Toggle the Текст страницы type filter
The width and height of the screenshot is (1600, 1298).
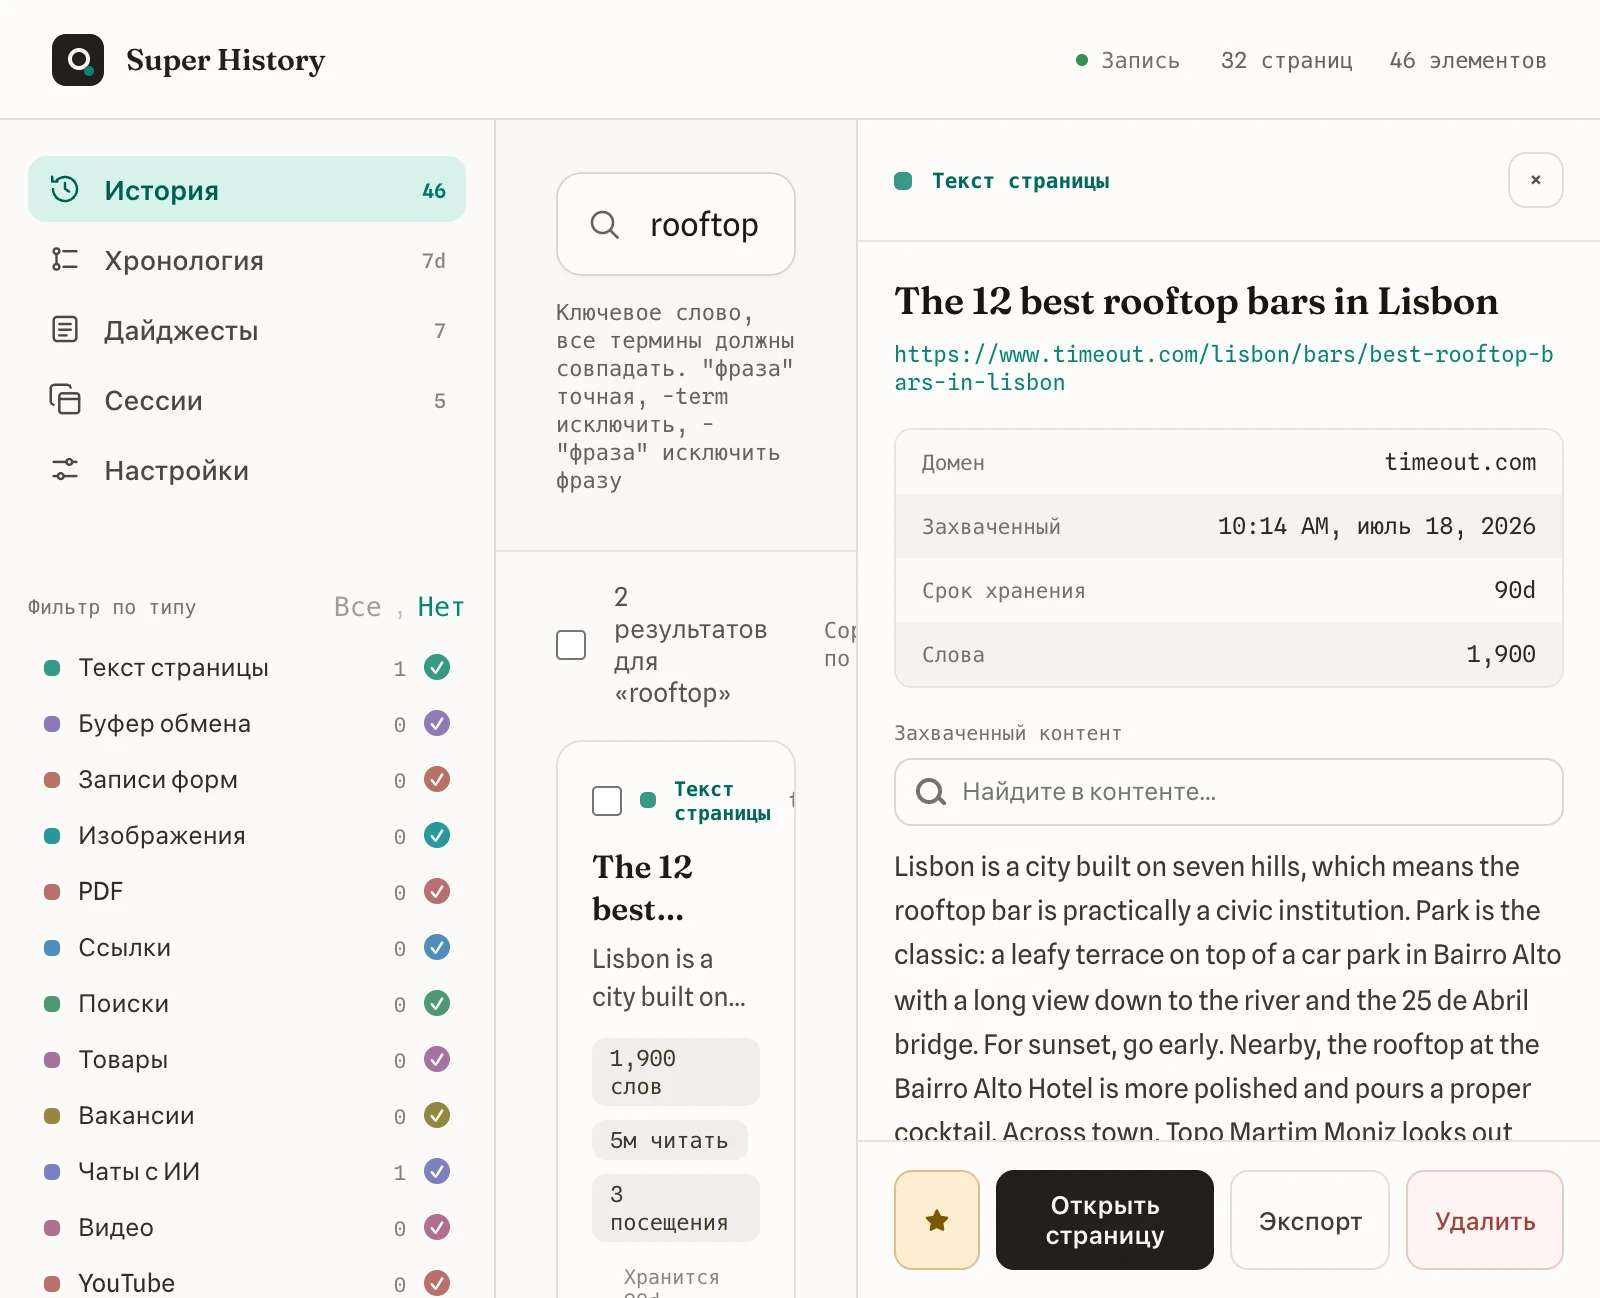(437, 667)
